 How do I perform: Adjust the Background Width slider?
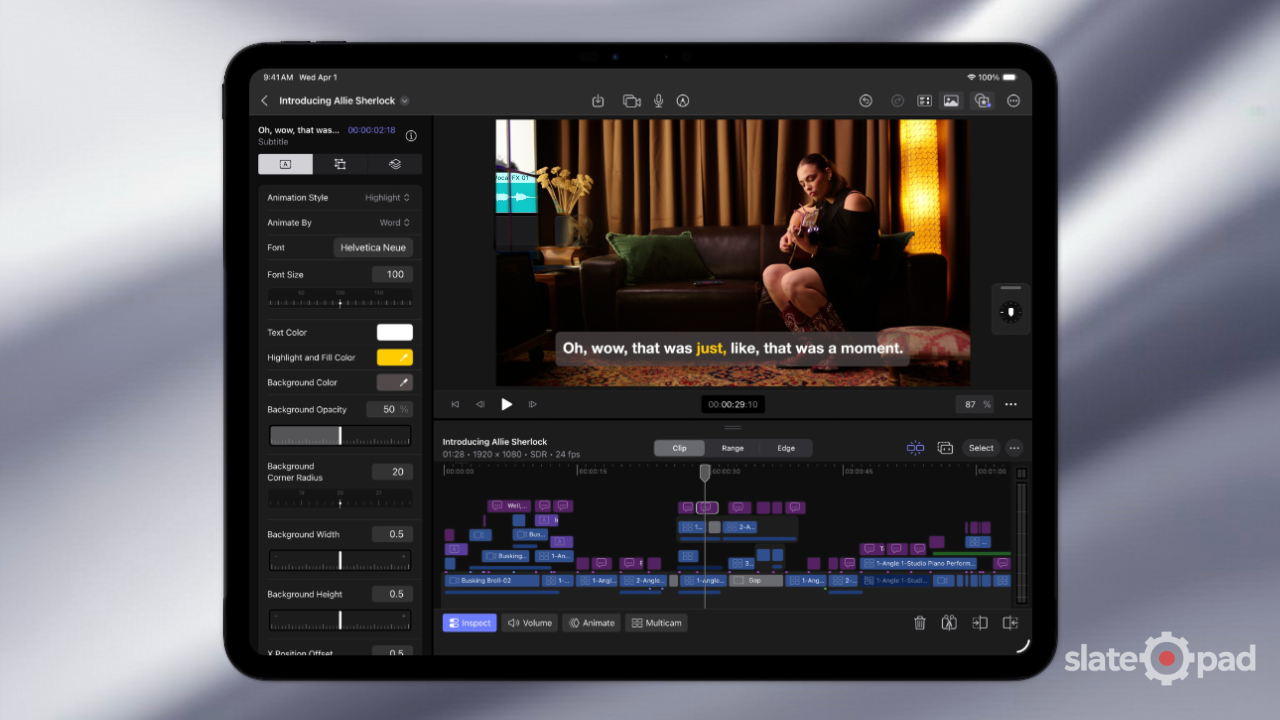(x=340, y=561)
